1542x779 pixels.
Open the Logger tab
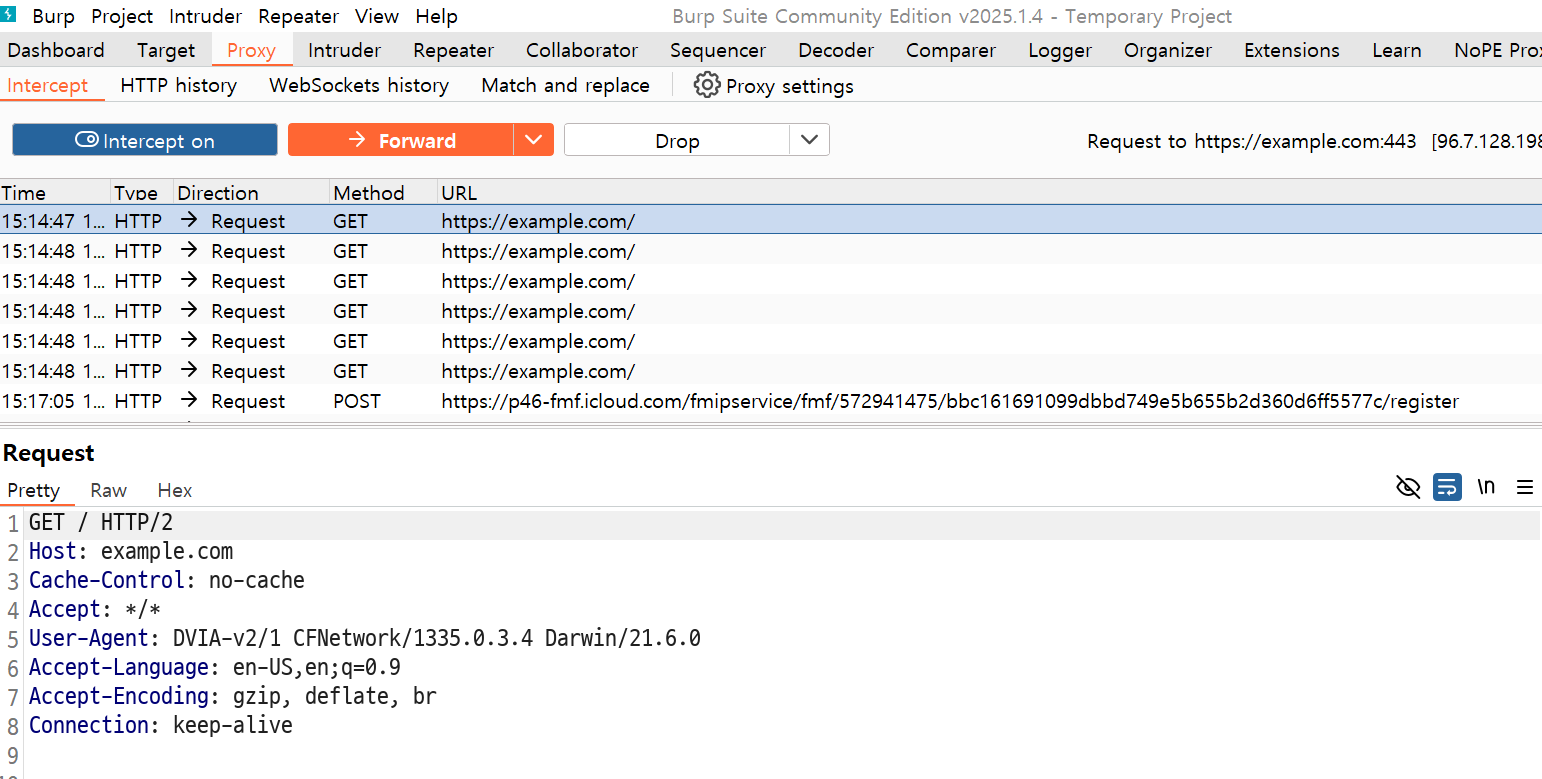pos(1060,50)
